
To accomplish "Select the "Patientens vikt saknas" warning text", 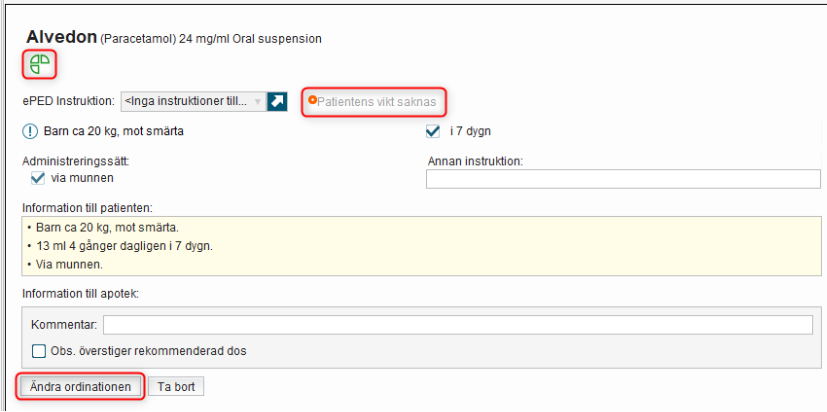I will (376, 101).
